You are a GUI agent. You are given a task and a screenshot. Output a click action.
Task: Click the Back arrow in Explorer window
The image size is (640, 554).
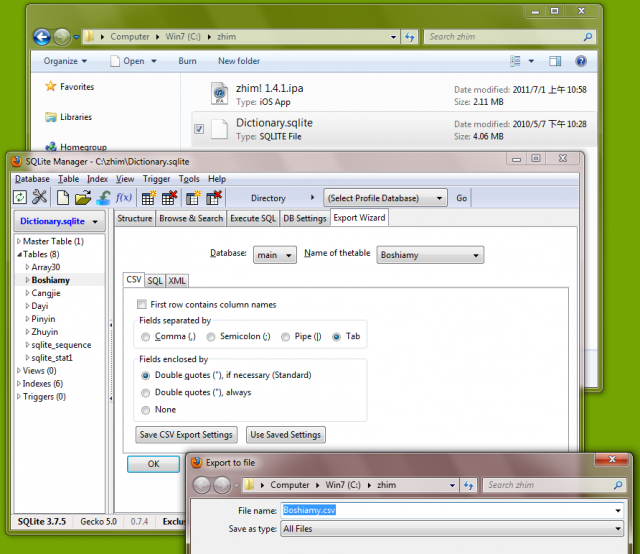point(42,37)
